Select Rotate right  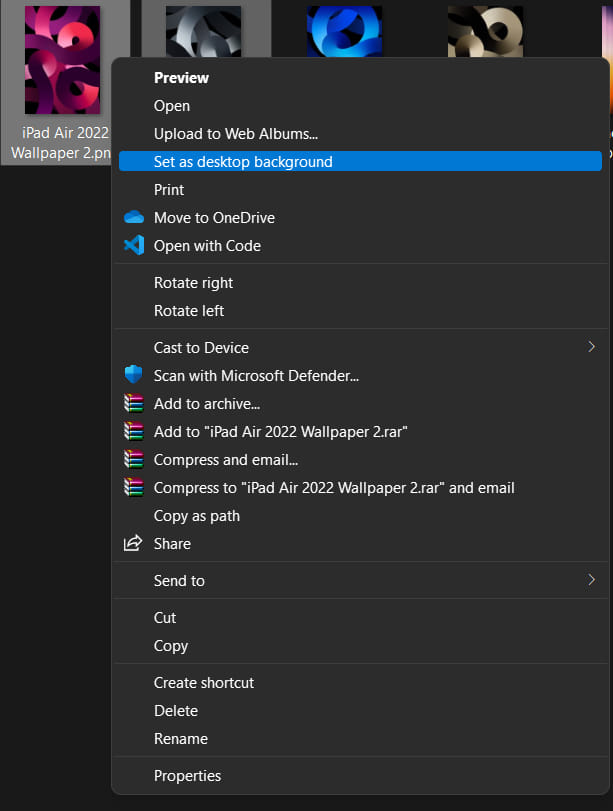[x=360, y=283]
